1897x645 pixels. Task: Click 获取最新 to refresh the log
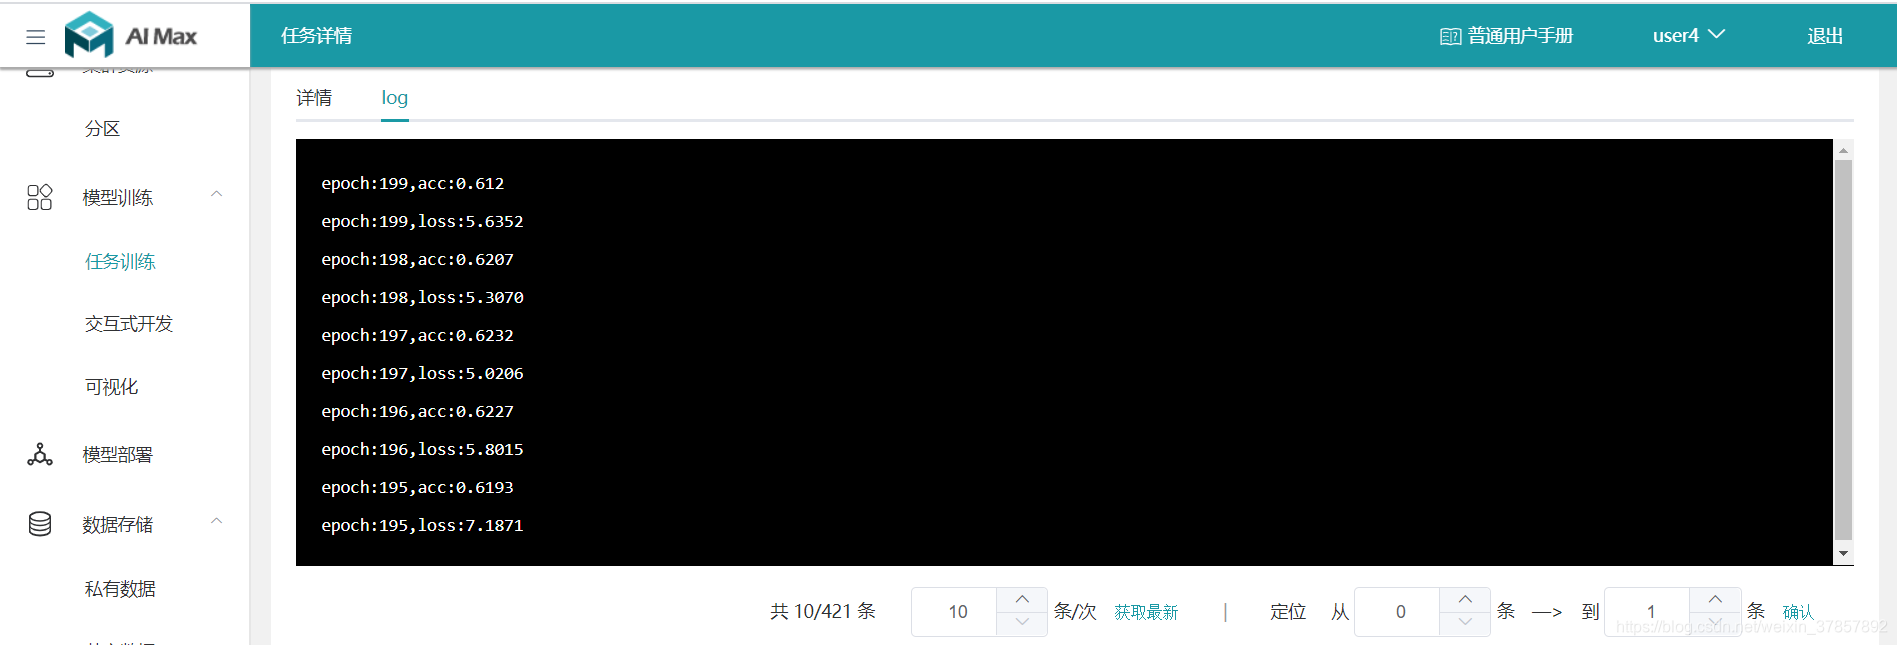[x=1146, y=612]
